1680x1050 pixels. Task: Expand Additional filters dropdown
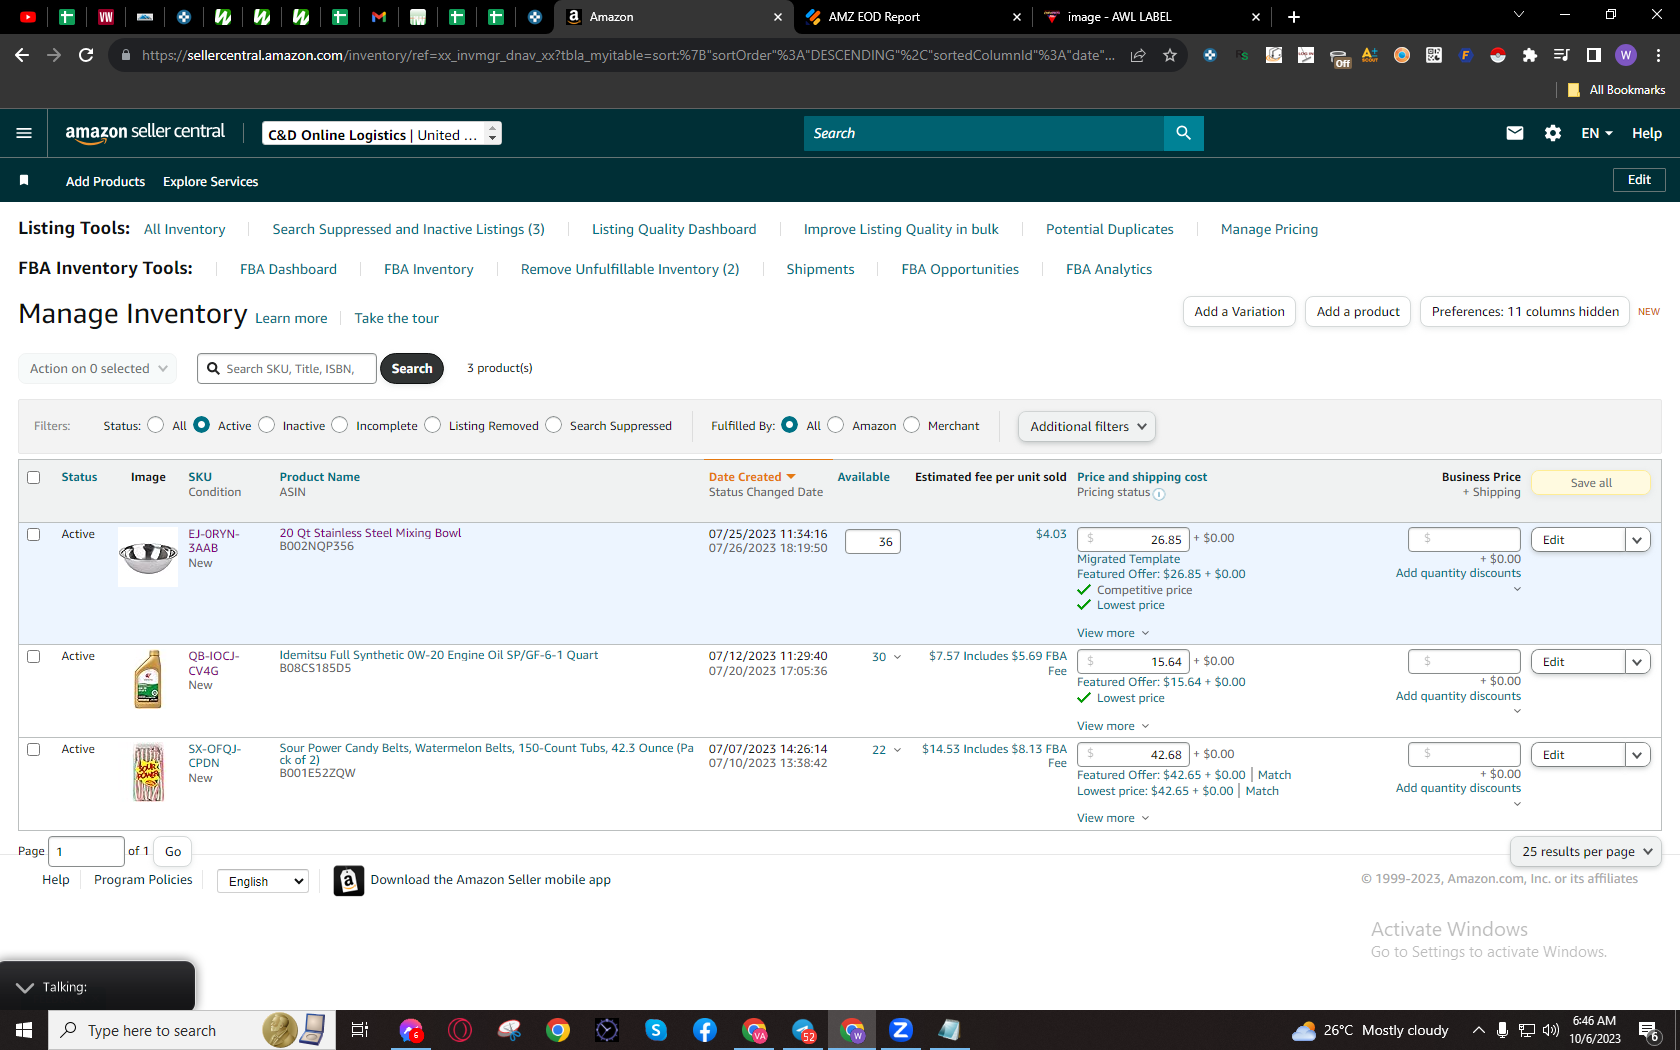click(1087, 426)
